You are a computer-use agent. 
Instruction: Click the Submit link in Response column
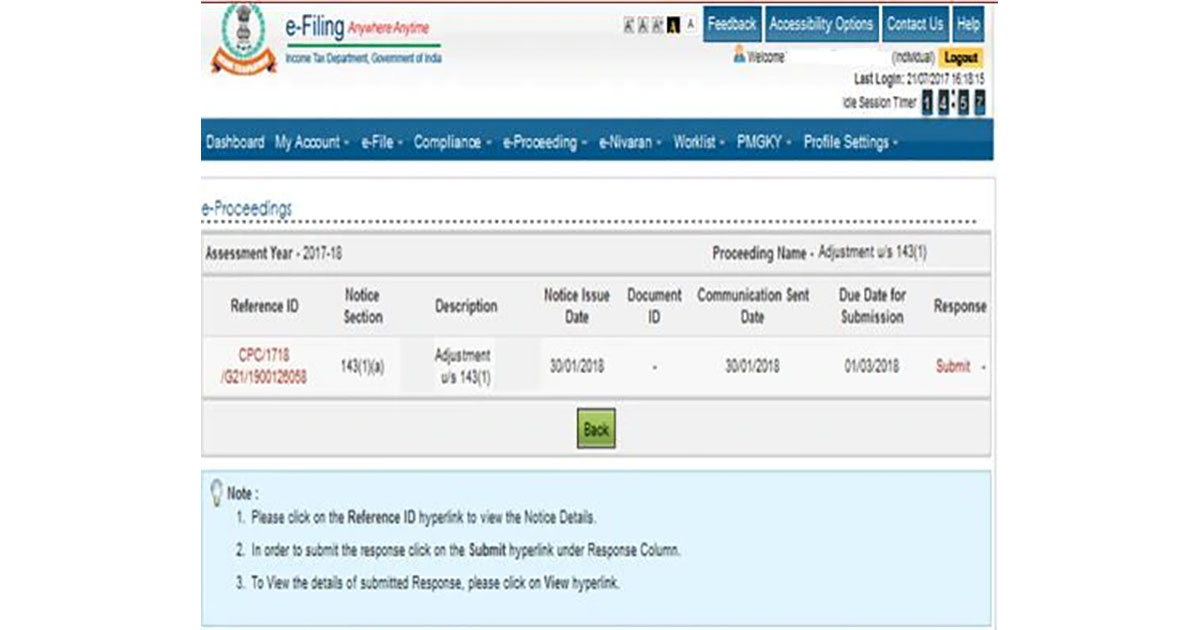[952, 366]
